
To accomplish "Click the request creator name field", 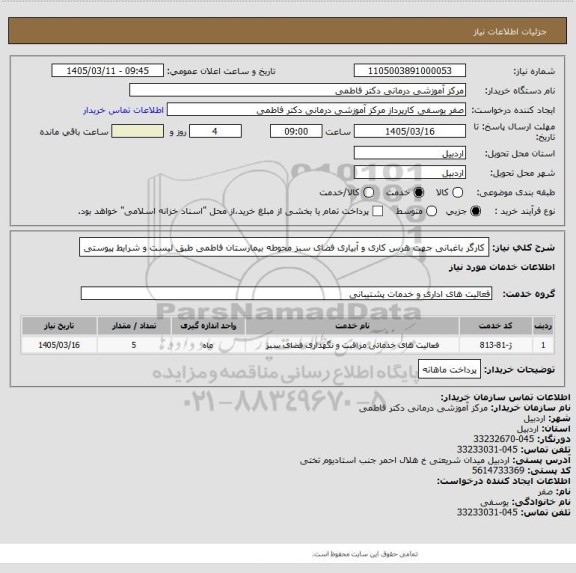I will click(316, 110).
